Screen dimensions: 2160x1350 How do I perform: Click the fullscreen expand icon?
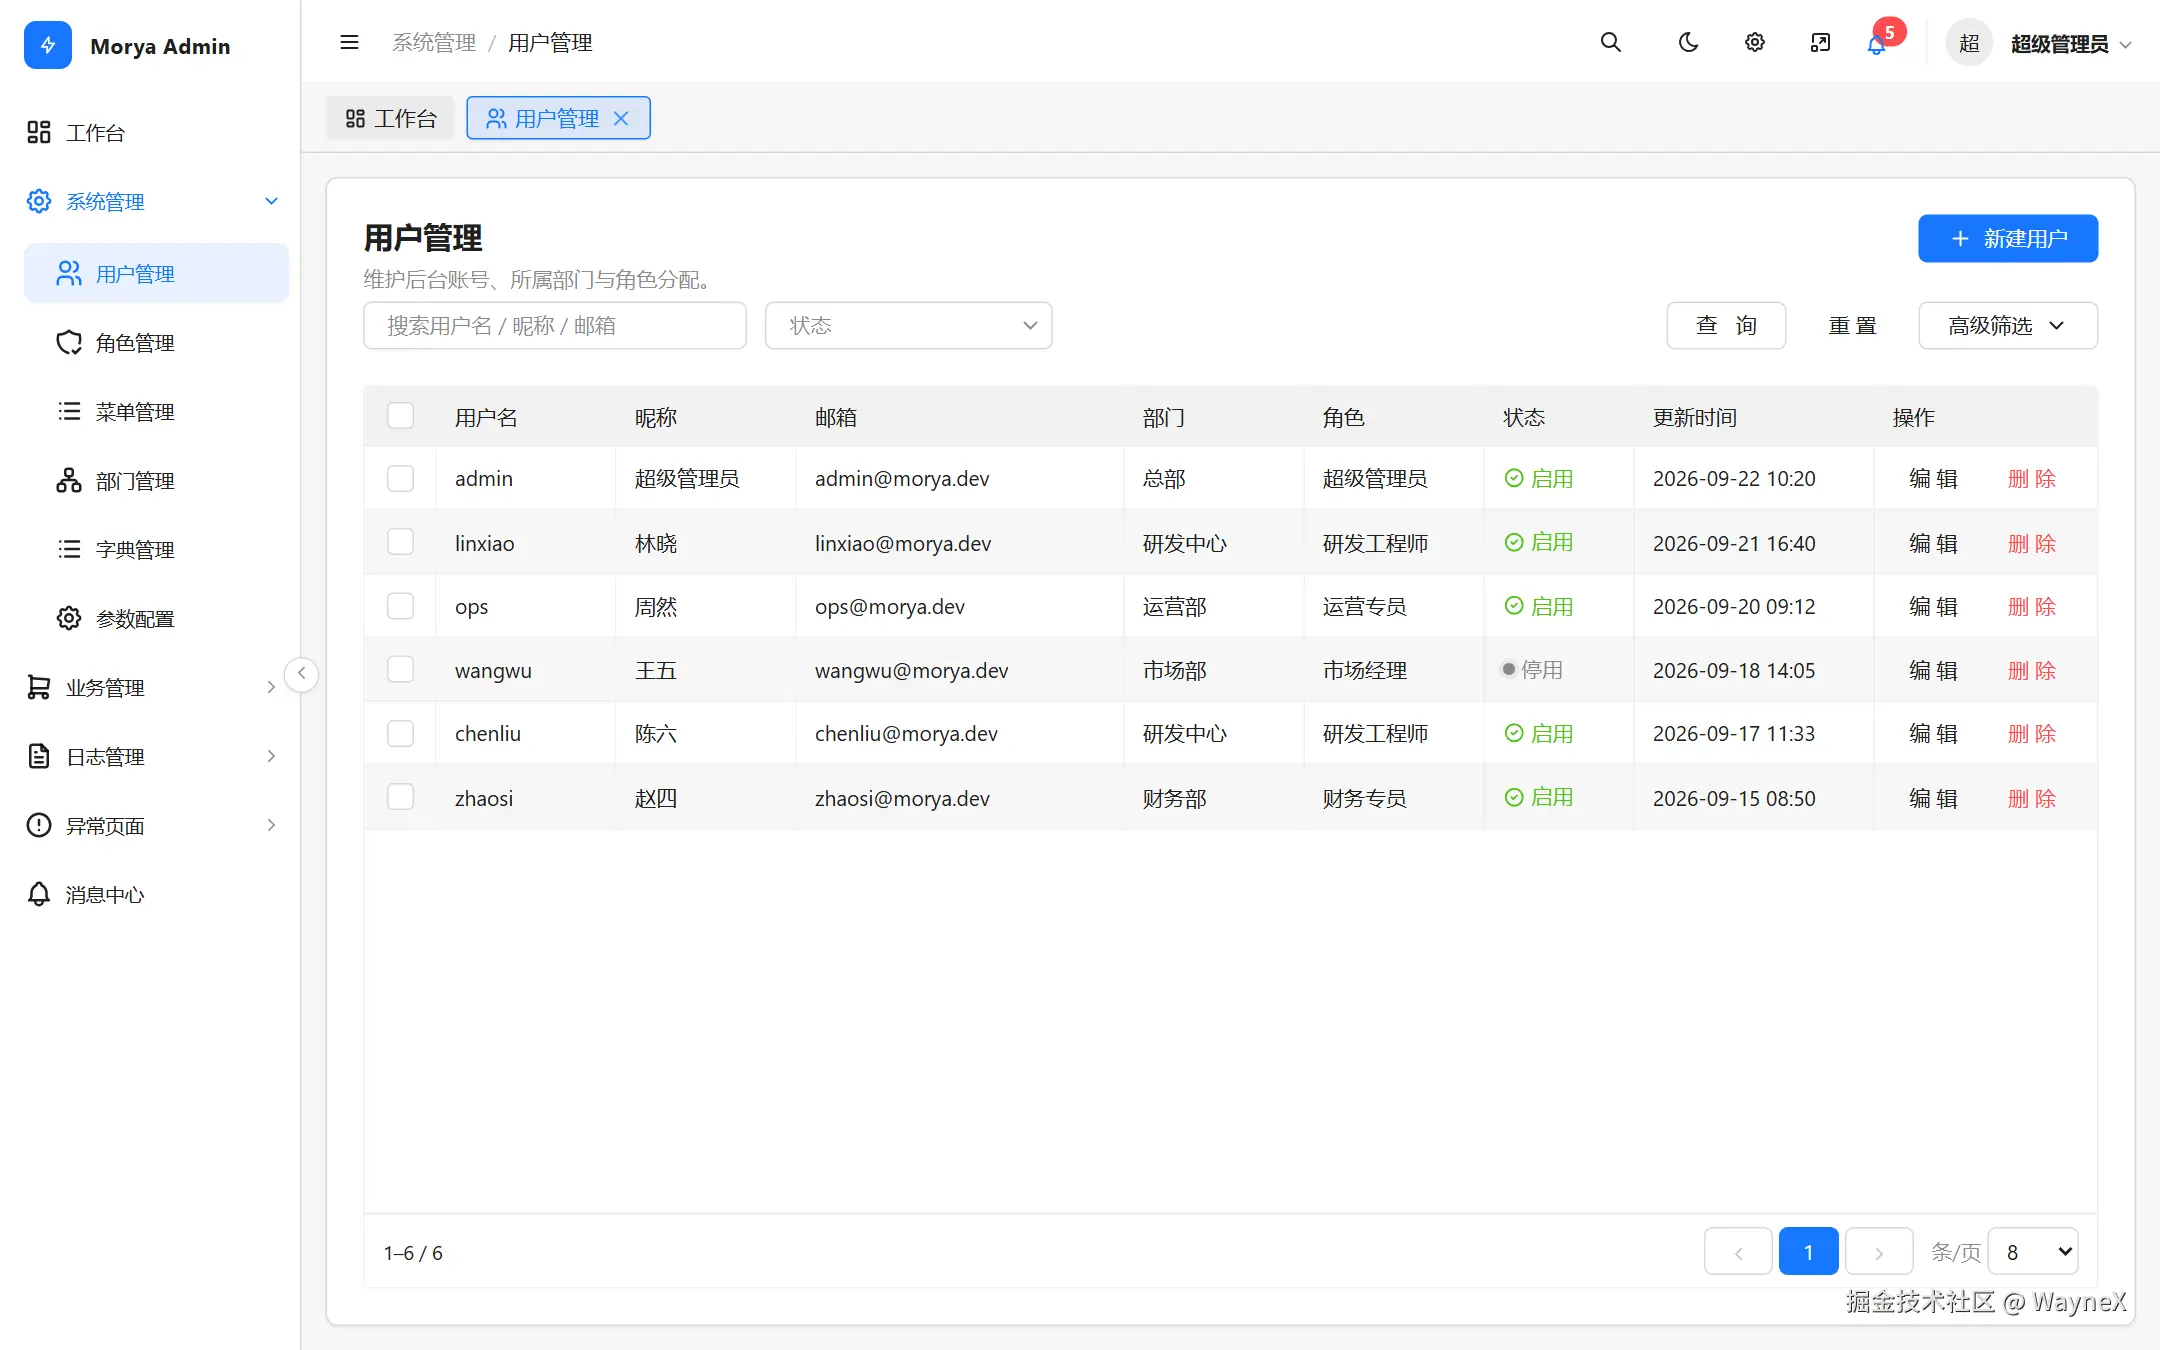pyautogui.click(x=1820, y=42)
